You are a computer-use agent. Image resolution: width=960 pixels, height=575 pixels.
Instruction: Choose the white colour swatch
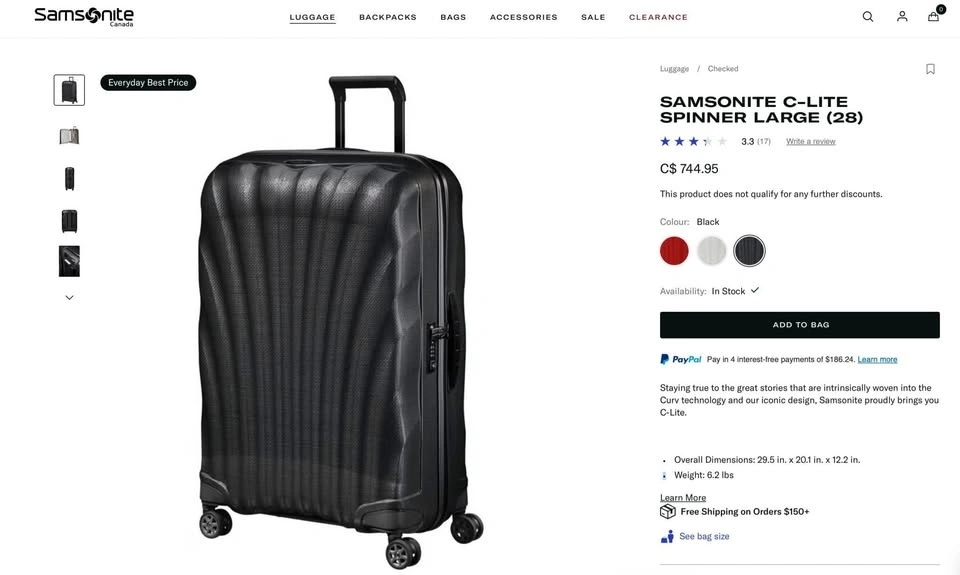(x=712, y=251)
